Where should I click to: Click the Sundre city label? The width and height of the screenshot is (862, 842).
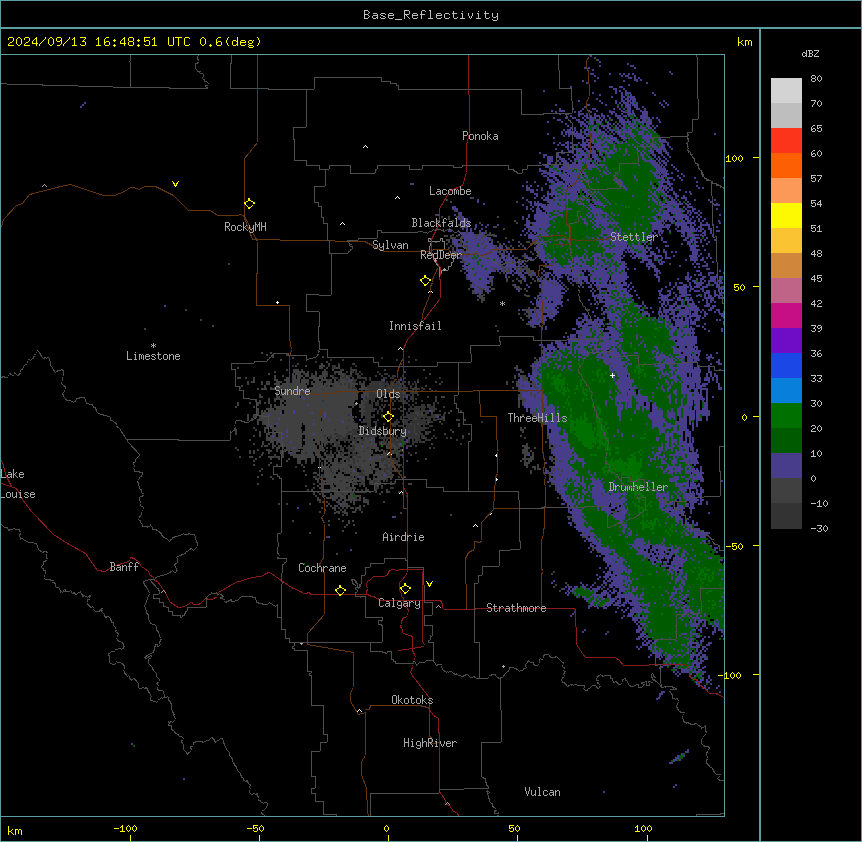pos(292,391)
